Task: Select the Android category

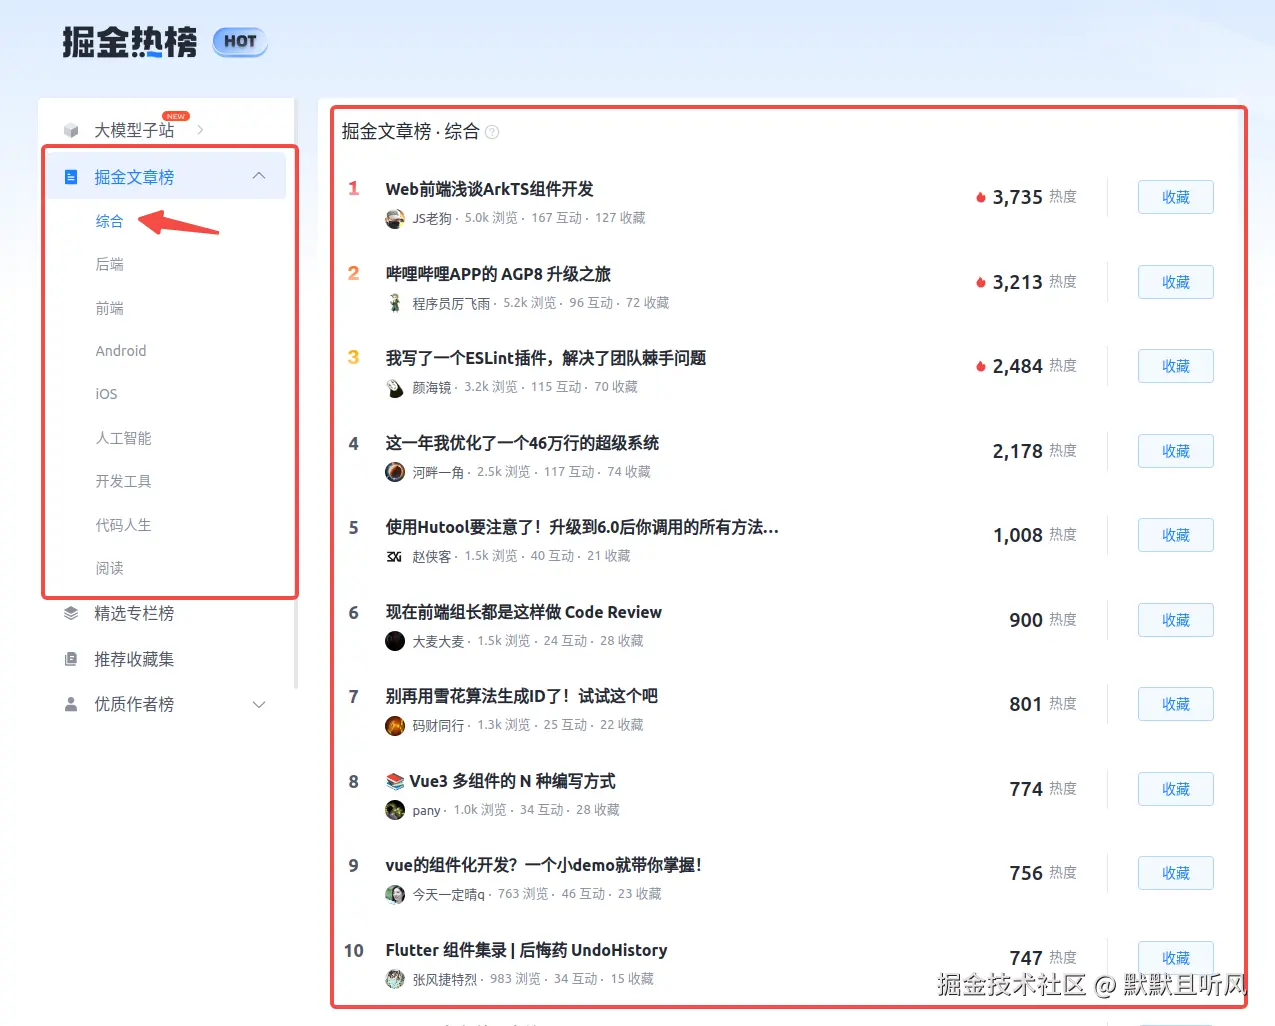Action: tap(121, 351)
